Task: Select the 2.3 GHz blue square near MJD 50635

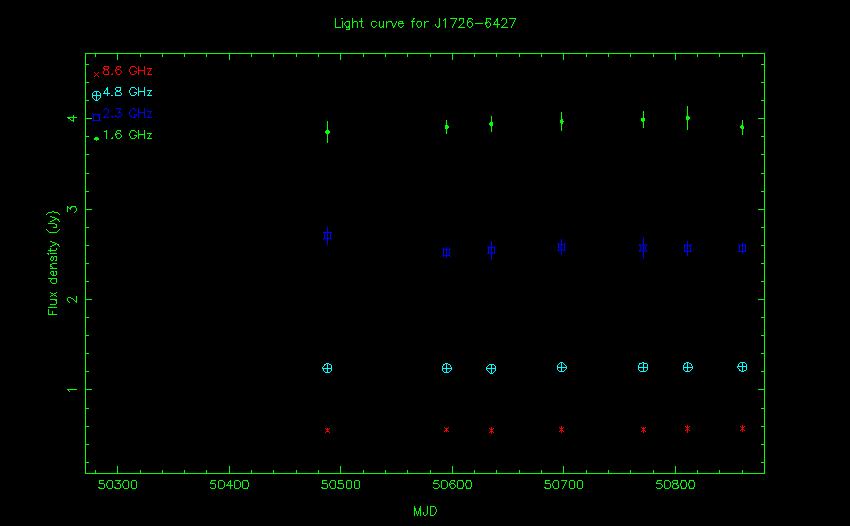Action: (x=491, y=250)
